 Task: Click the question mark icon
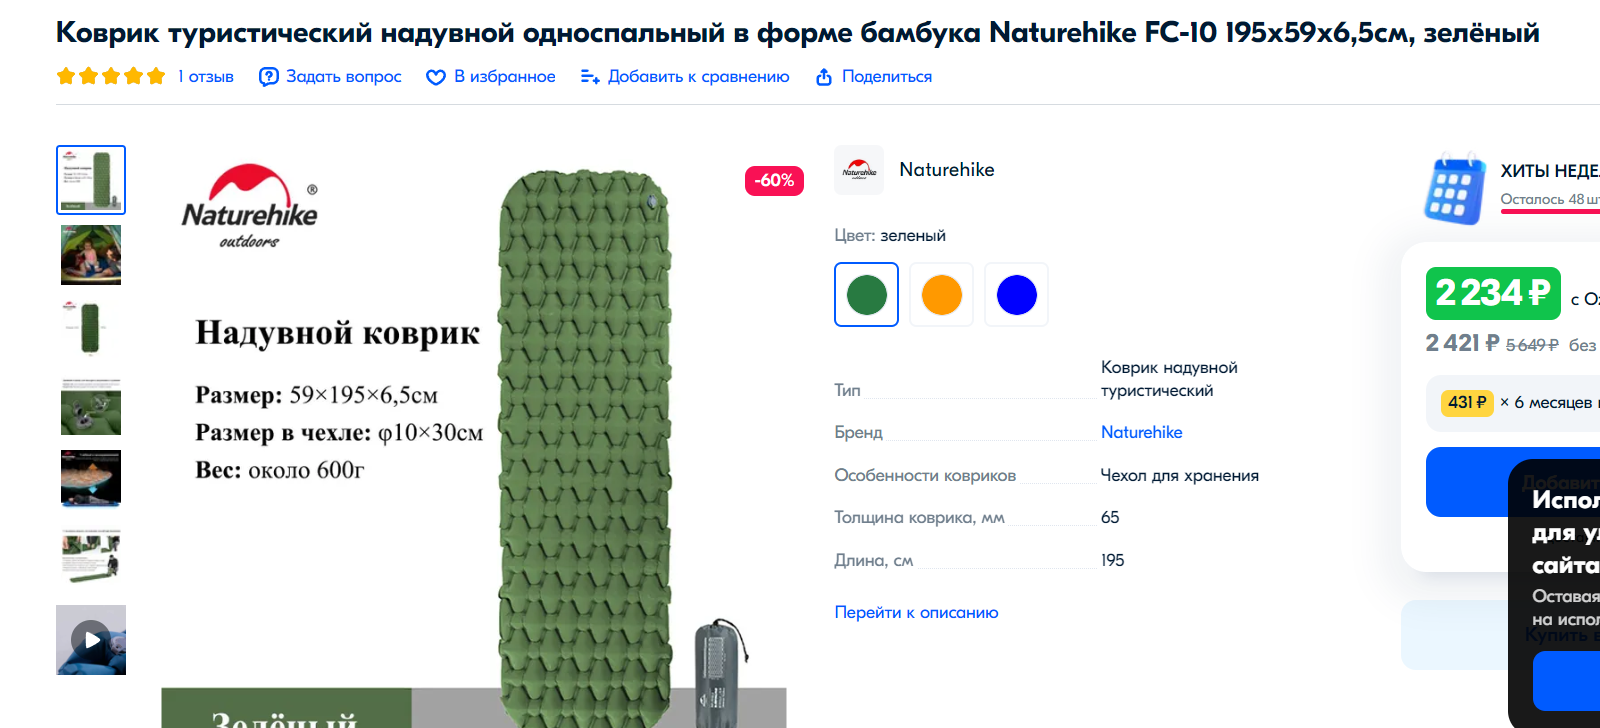pos(269,77)
